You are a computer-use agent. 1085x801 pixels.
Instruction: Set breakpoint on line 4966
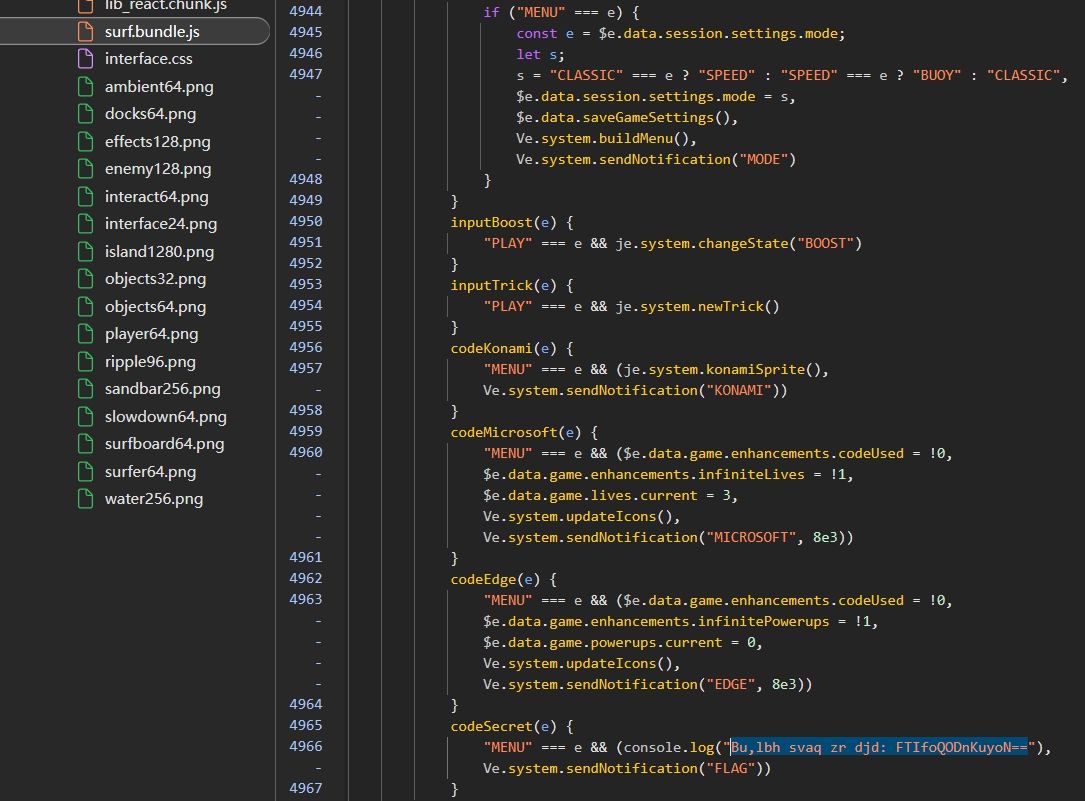(305, 747)
